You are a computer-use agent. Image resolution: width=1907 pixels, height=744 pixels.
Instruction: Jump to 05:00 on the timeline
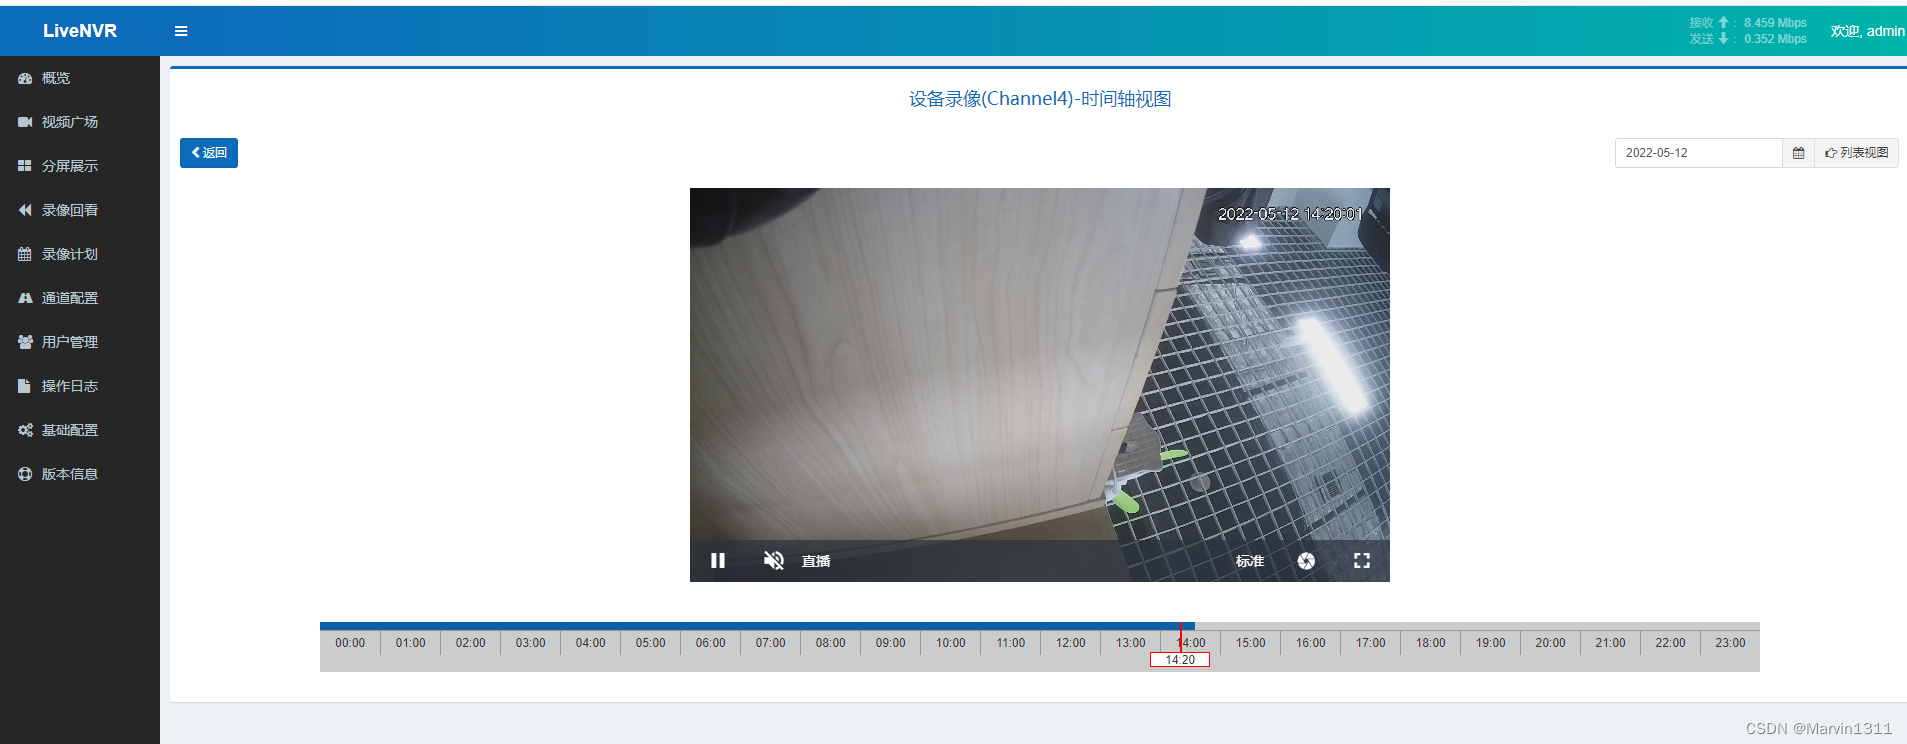pyautogui.click(x=650, y=643)
